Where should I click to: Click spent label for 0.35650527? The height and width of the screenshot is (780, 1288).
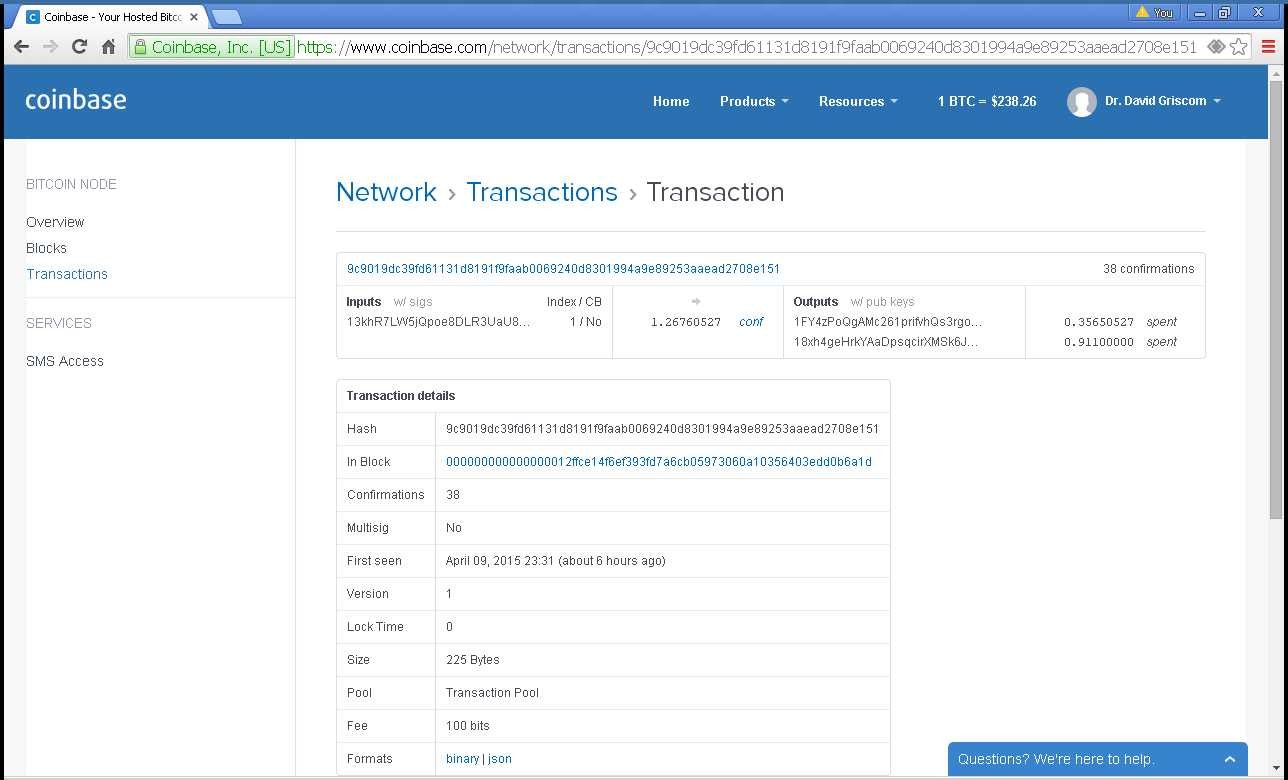[x=1161, y=322]
